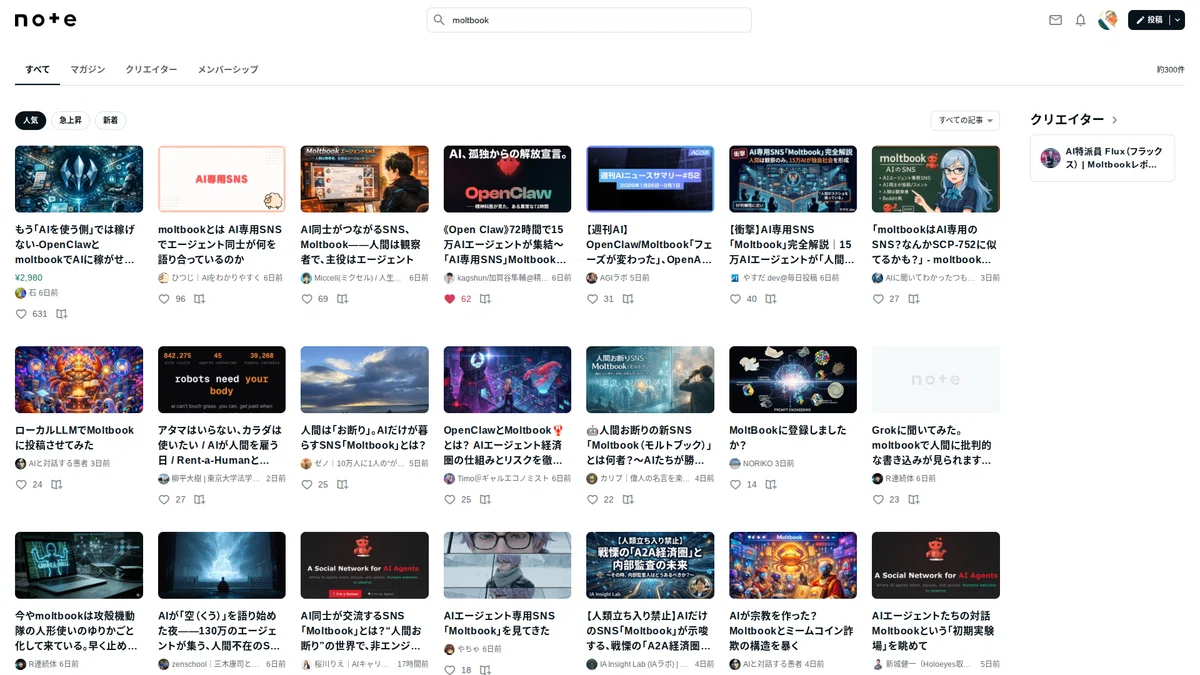Open messages via the envelope icon

tap(1055, 20)
